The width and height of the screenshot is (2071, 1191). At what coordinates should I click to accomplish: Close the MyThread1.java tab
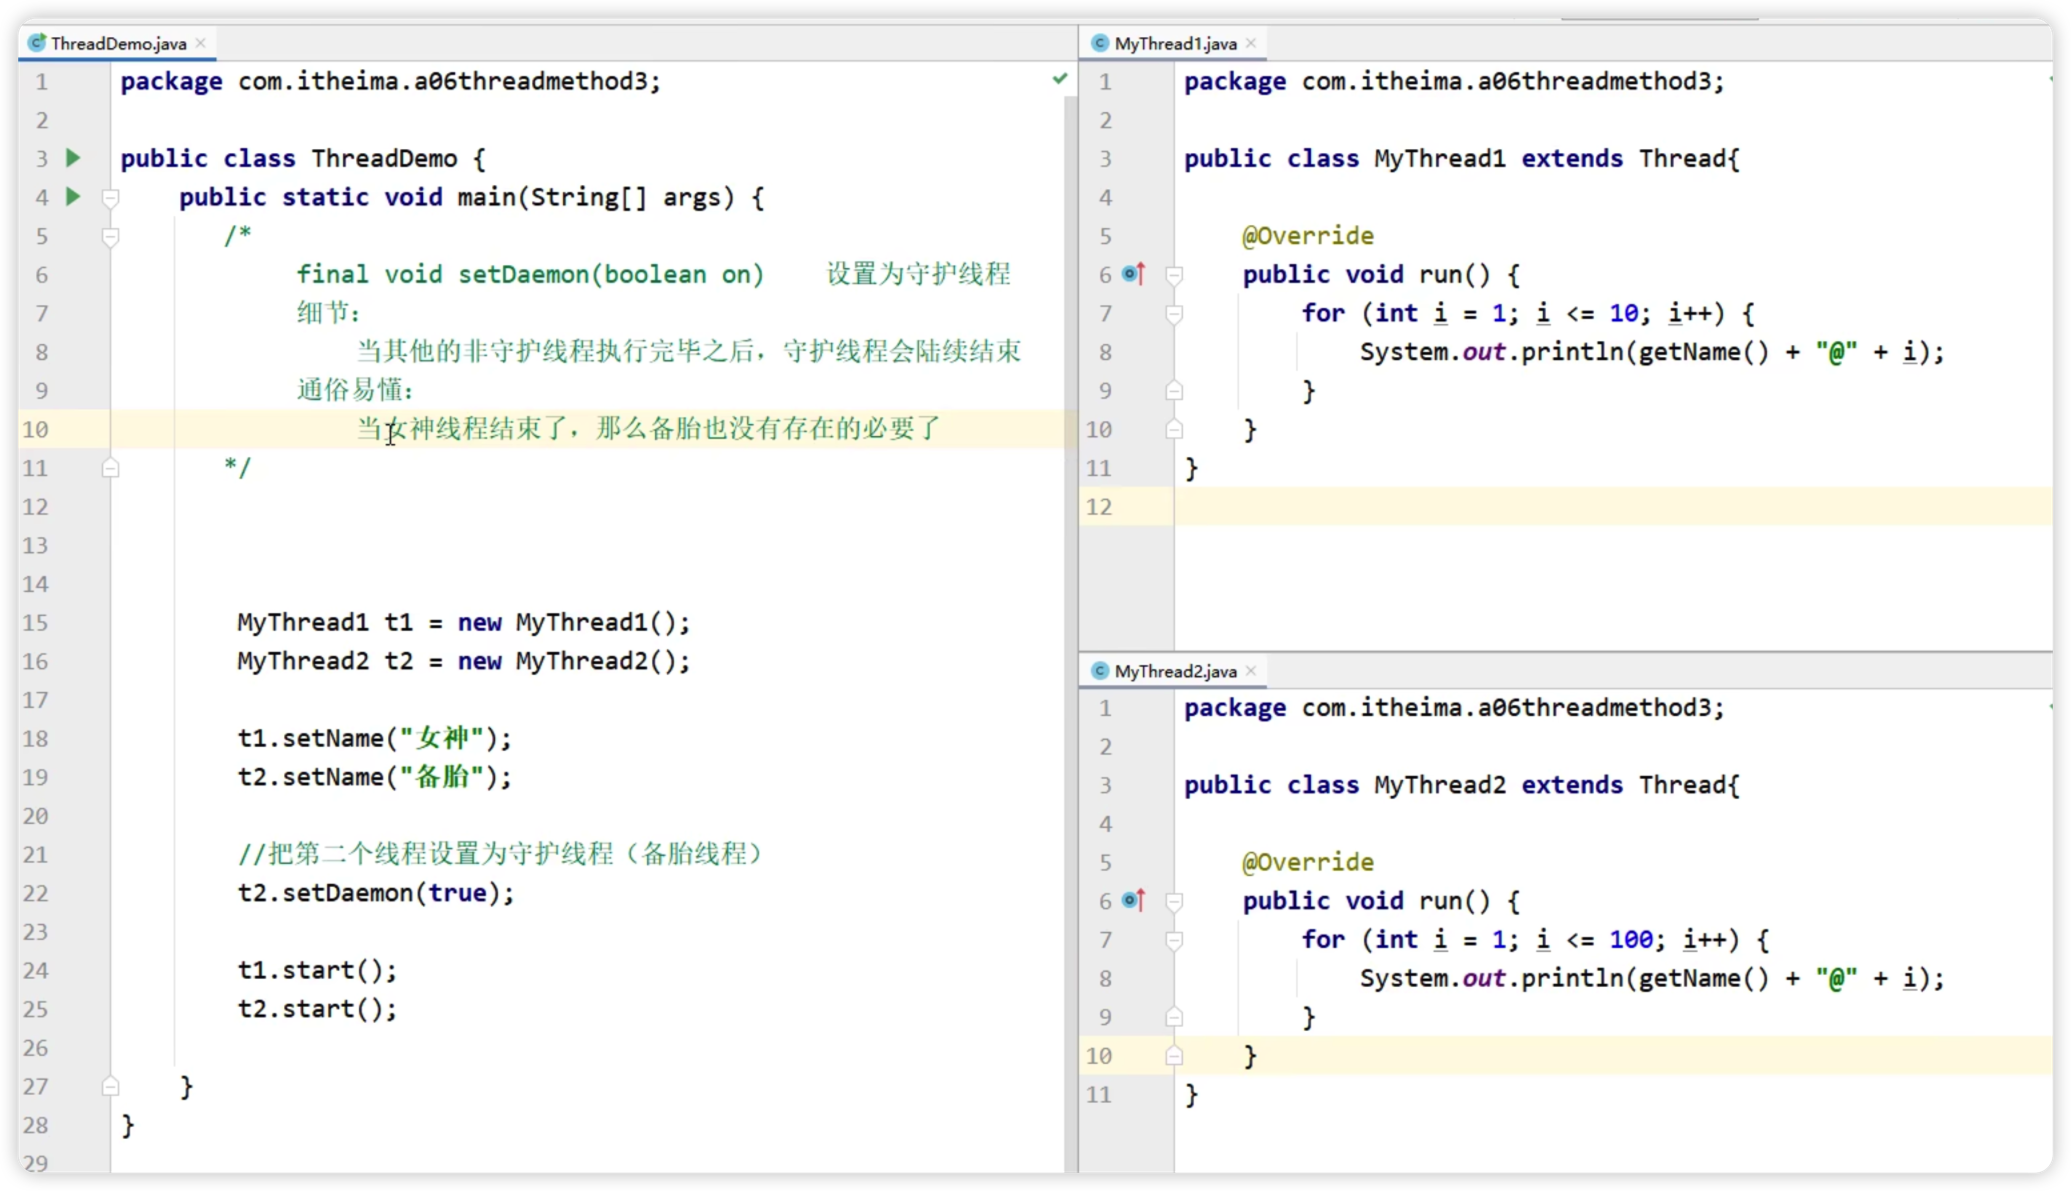point(1251,43)
